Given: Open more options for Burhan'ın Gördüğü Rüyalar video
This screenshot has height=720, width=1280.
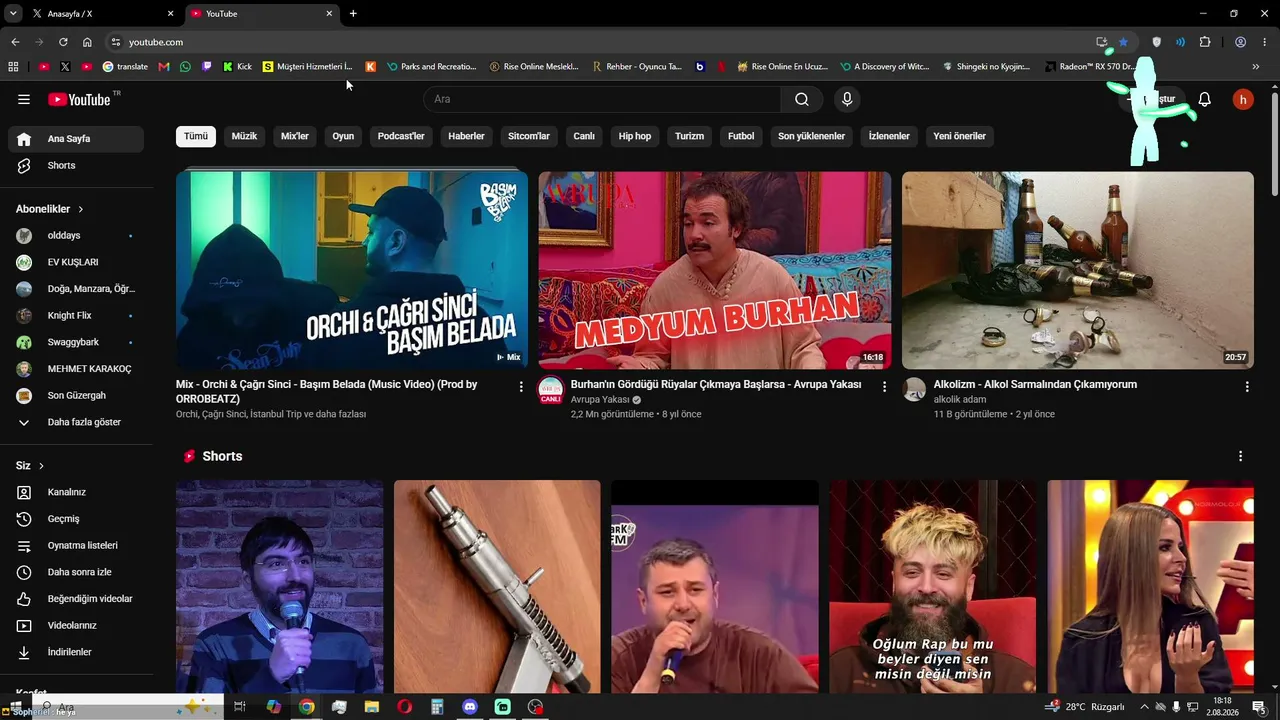Looking at the screenshot, I should pyautogui.click(x=884, y=386).
